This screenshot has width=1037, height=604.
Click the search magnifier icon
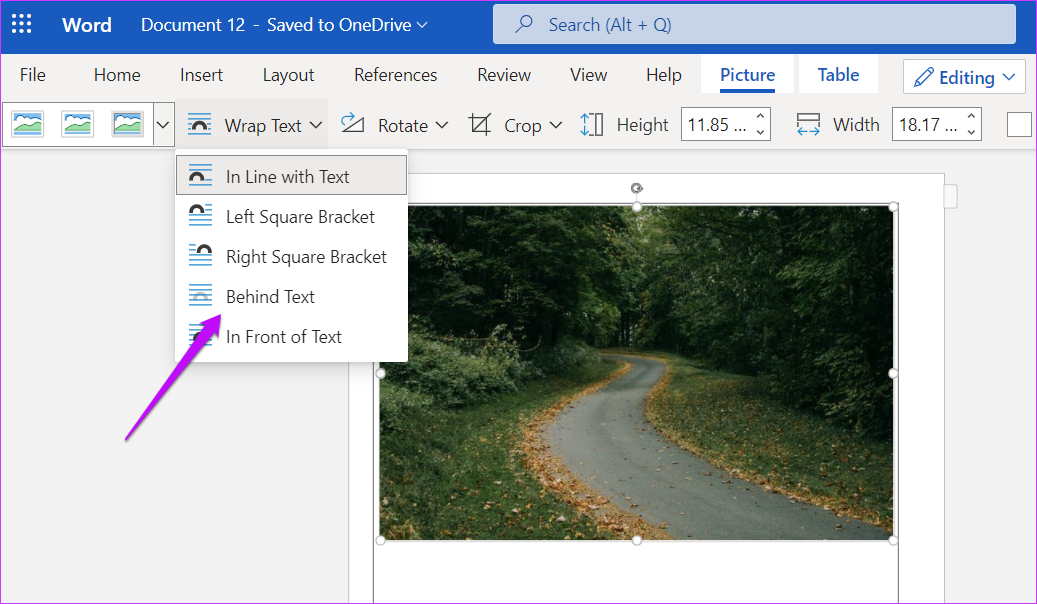point(524,23)
